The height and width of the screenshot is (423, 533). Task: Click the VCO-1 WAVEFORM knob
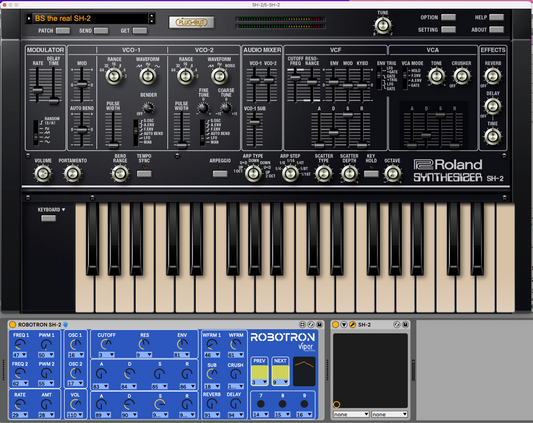[148, 76]
